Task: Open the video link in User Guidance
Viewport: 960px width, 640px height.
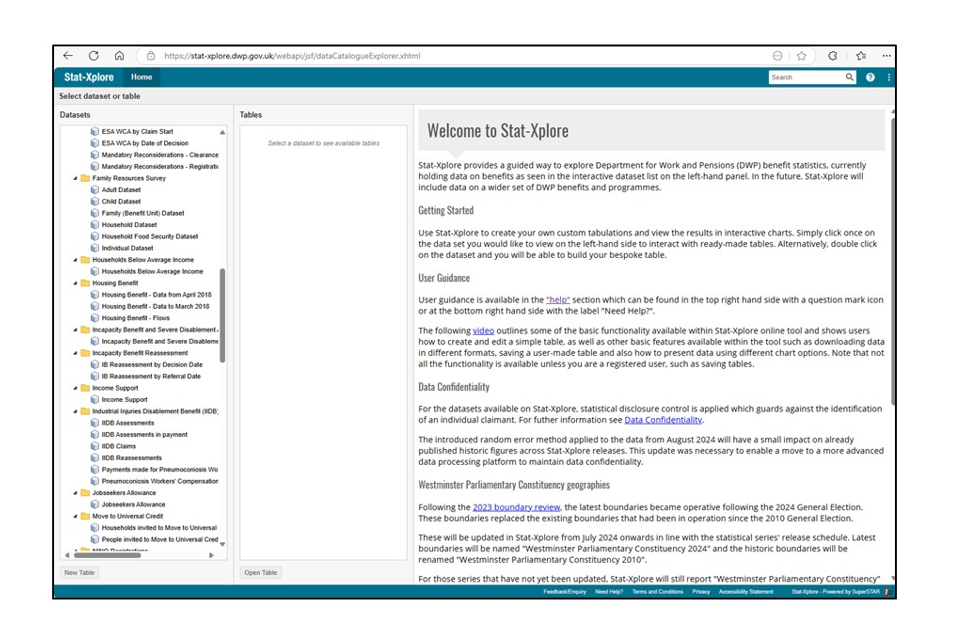Action: (x=483, y=331)
